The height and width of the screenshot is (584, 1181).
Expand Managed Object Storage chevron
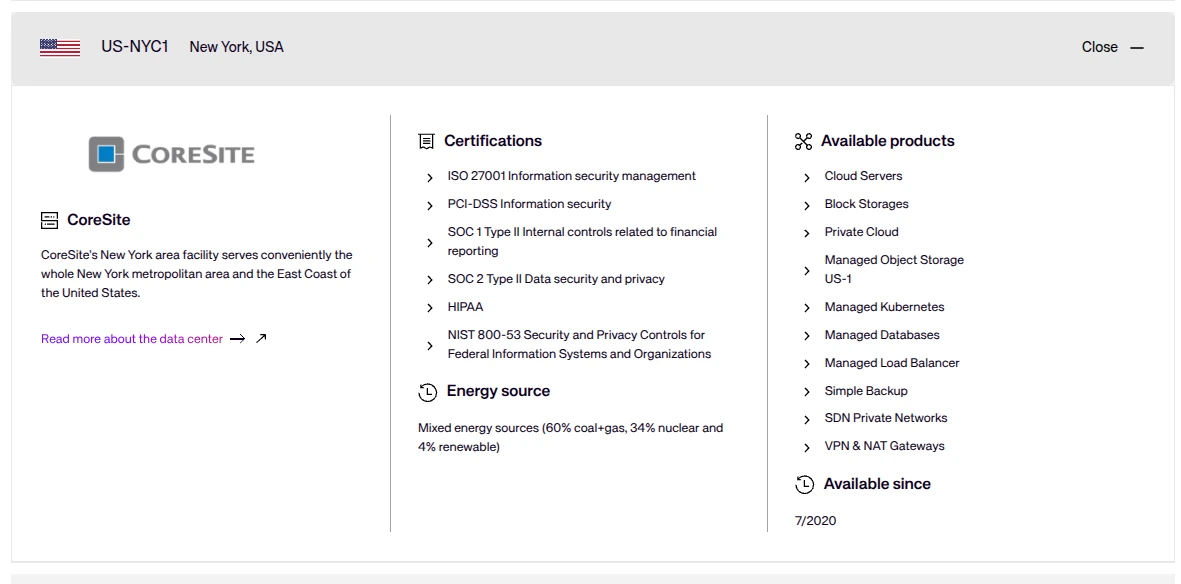(x=807, y=271)
